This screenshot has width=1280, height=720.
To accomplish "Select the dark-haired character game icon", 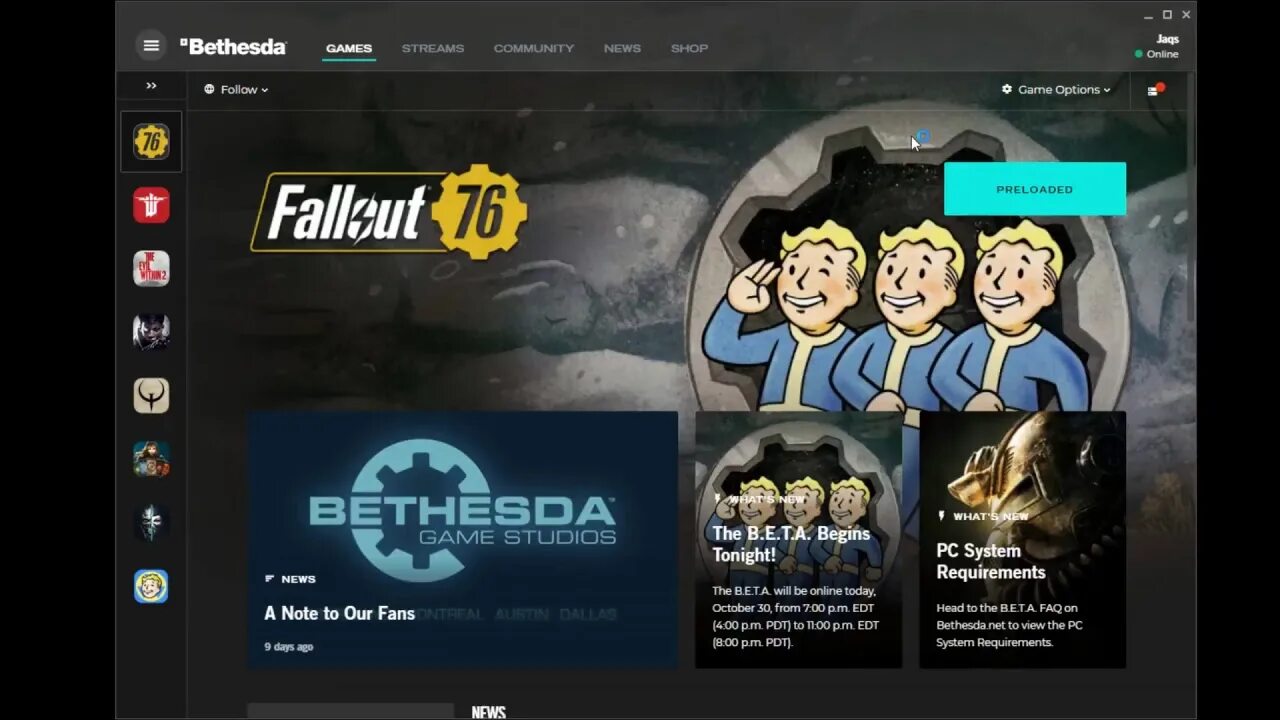I will pyautogui.click(x=151, y=332).
